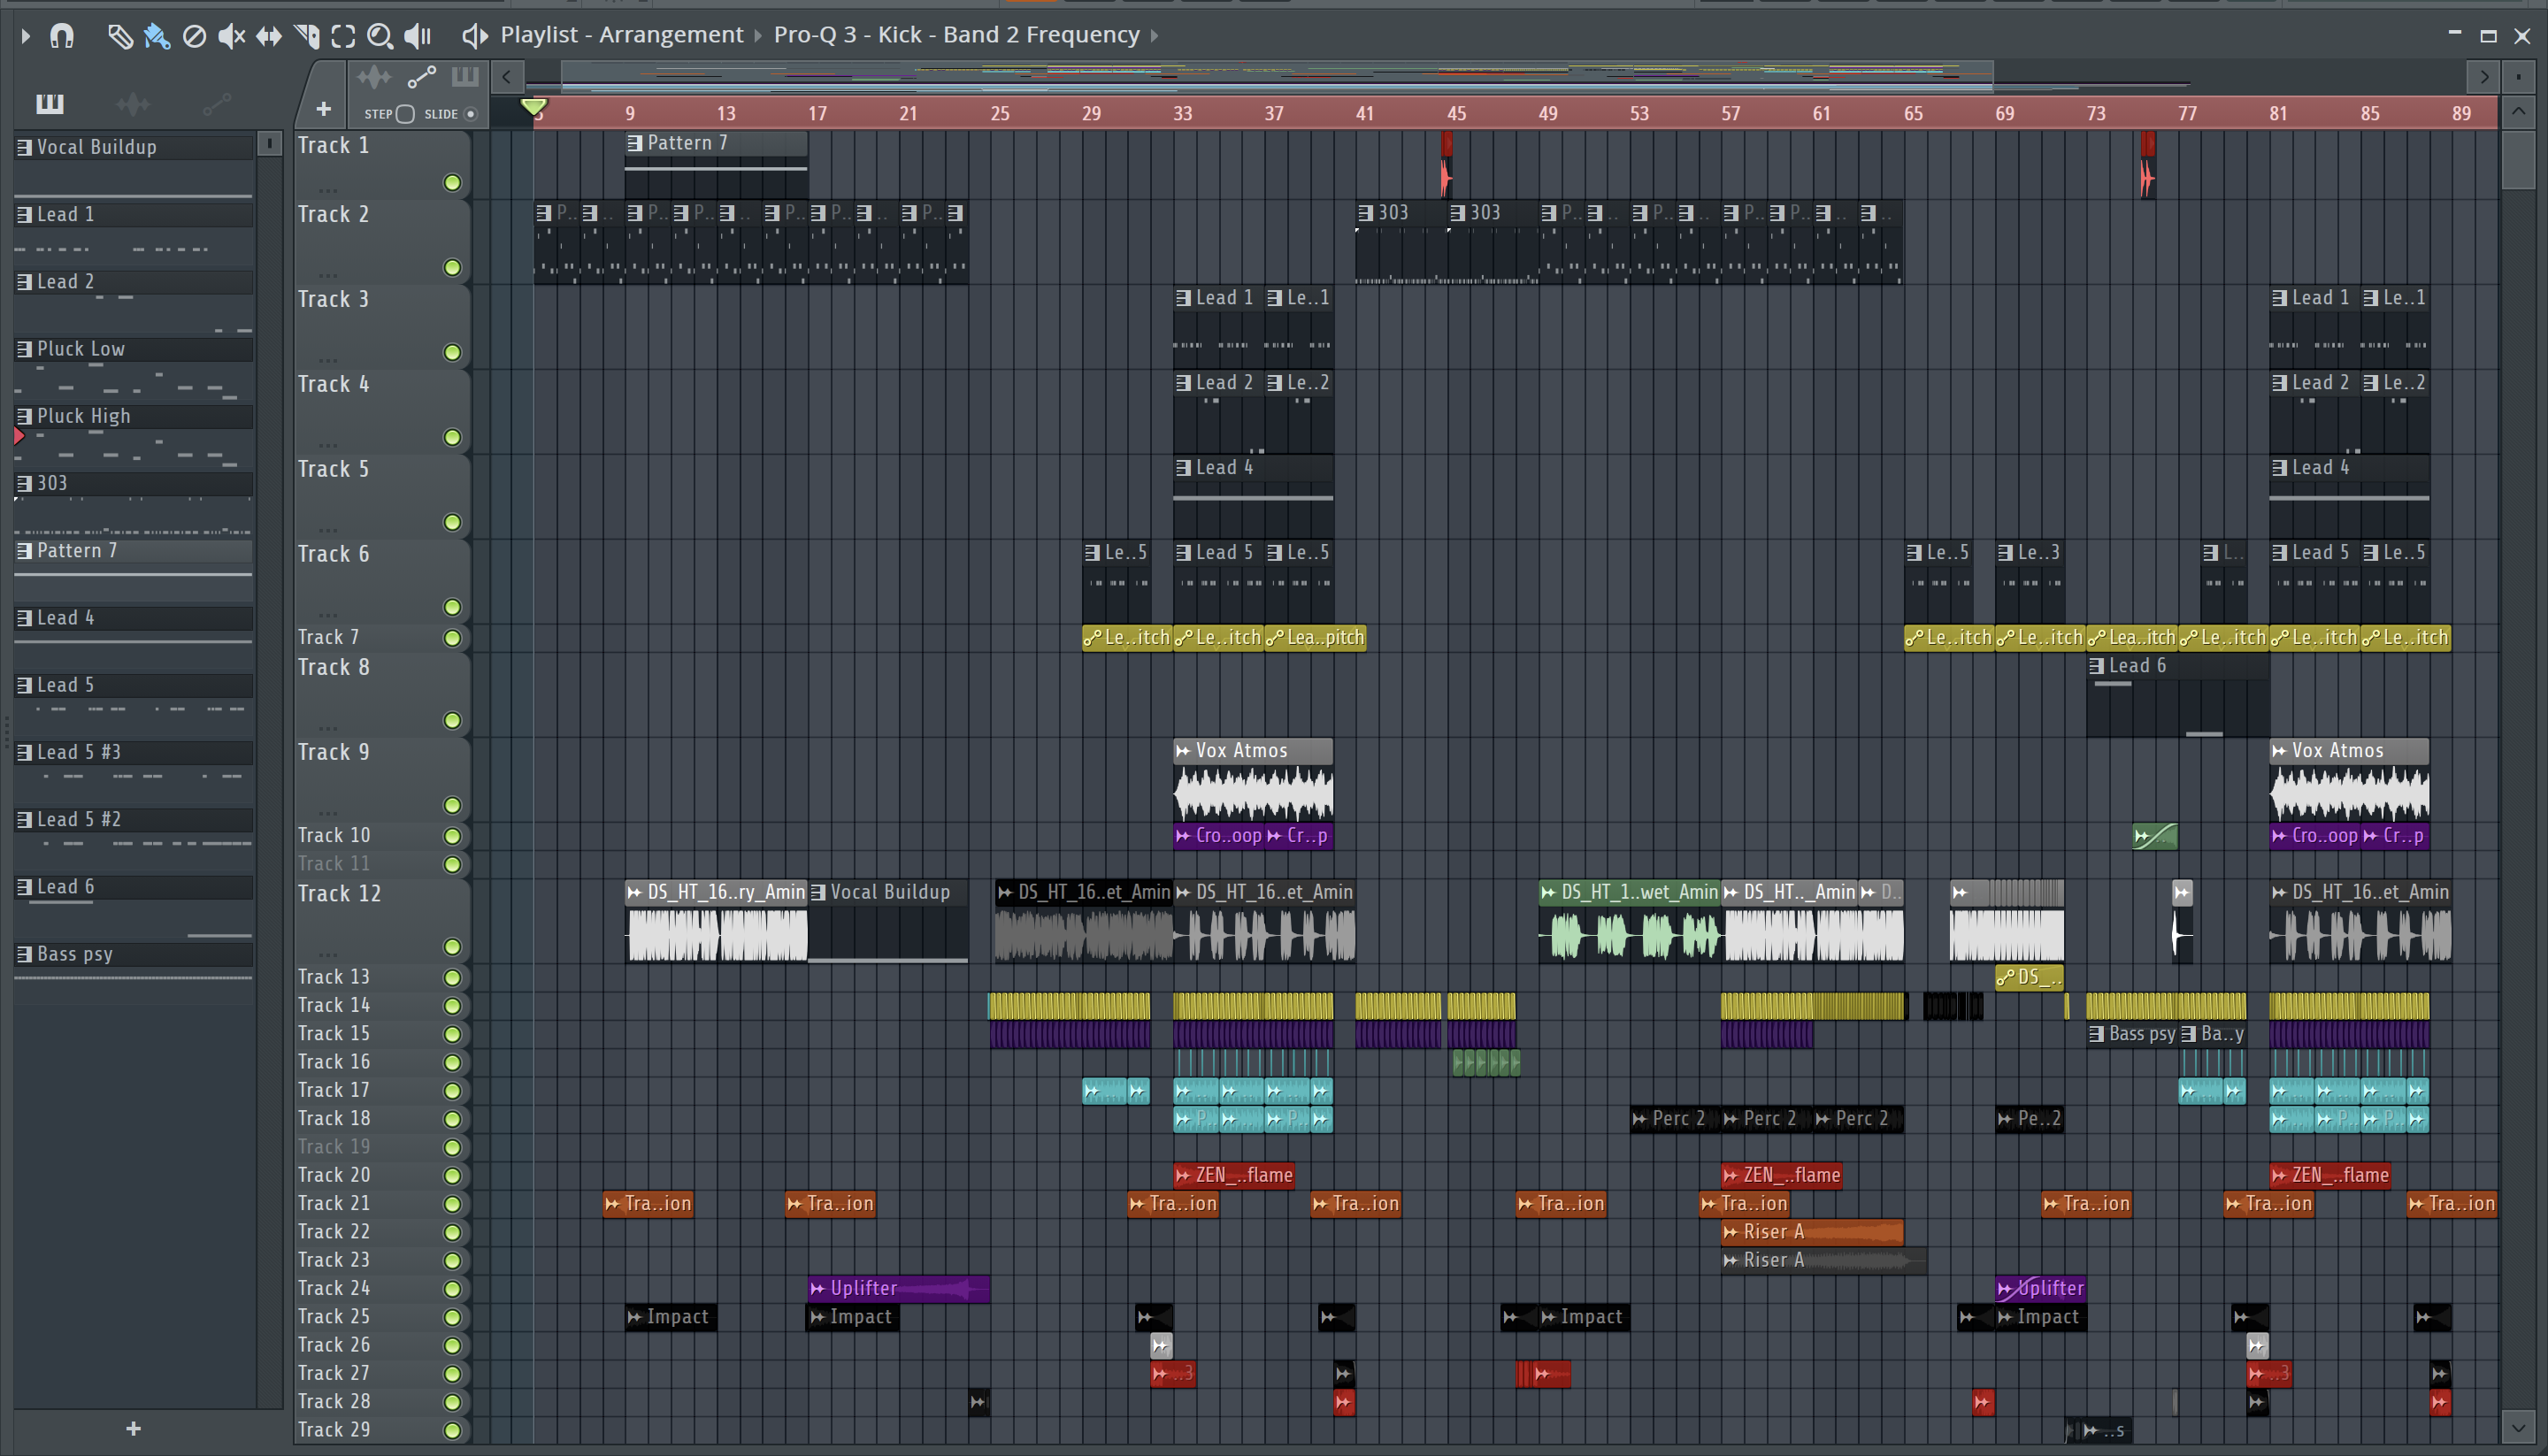Click the Track 3 header label
The width and height of the screenshot is (2548, 1456).
coord(333,299)
